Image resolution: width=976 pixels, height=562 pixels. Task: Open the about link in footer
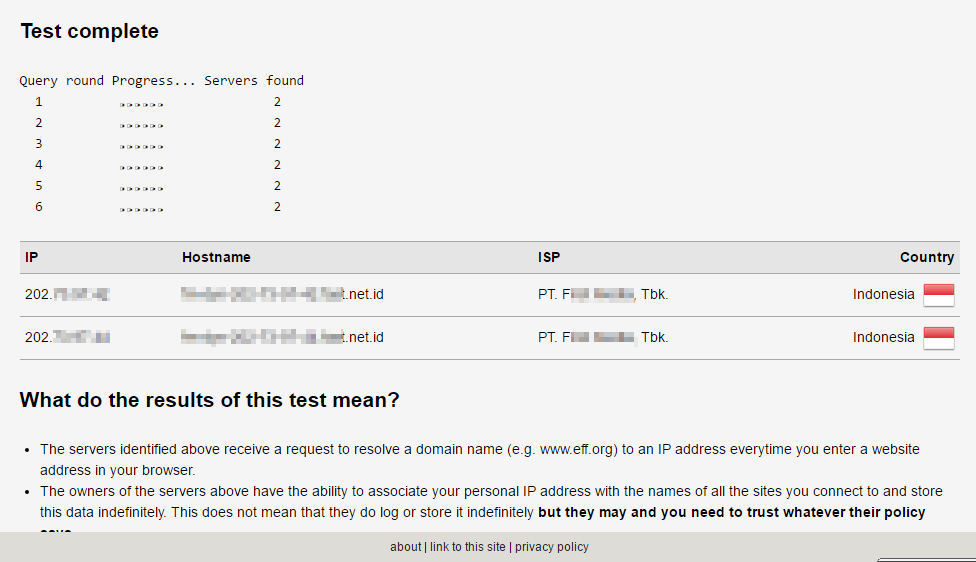tap(405, 547)
